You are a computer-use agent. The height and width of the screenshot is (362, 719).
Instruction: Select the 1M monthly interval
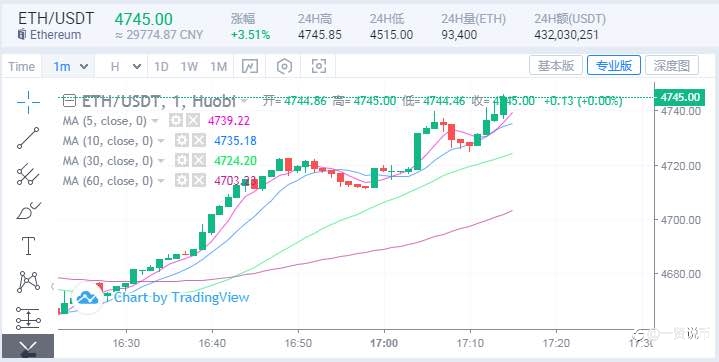[219, 67]
